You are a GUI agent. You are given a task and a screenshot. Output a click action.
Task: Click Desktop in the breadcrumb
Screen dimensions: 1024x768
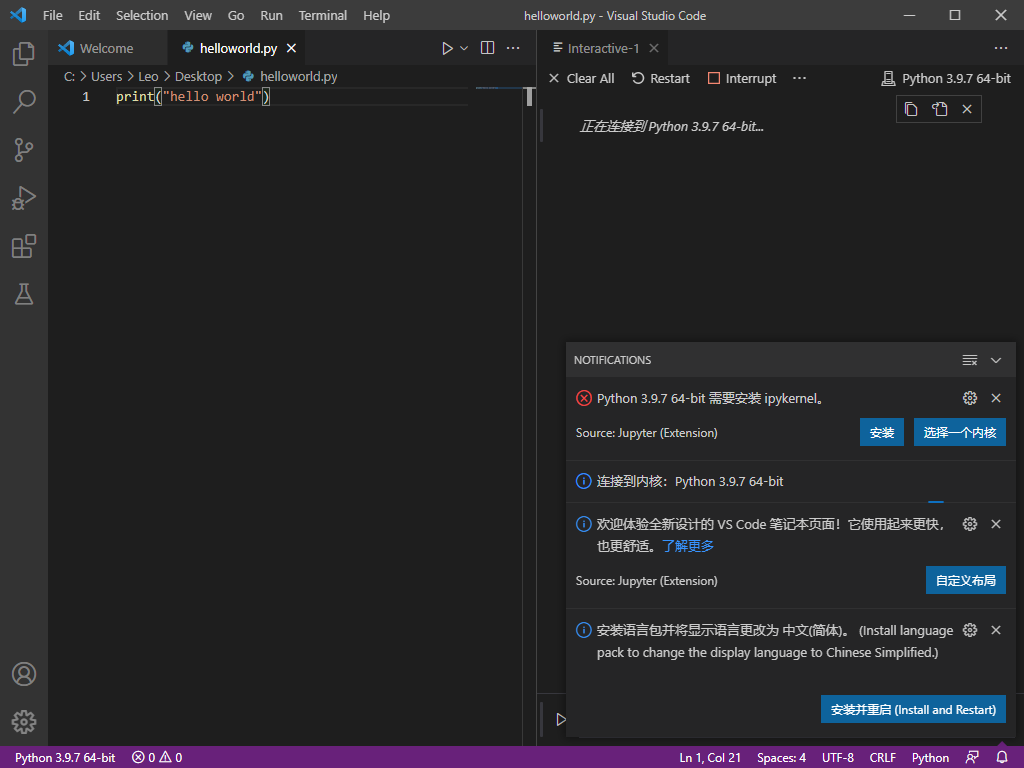click(x=199, y=76)
